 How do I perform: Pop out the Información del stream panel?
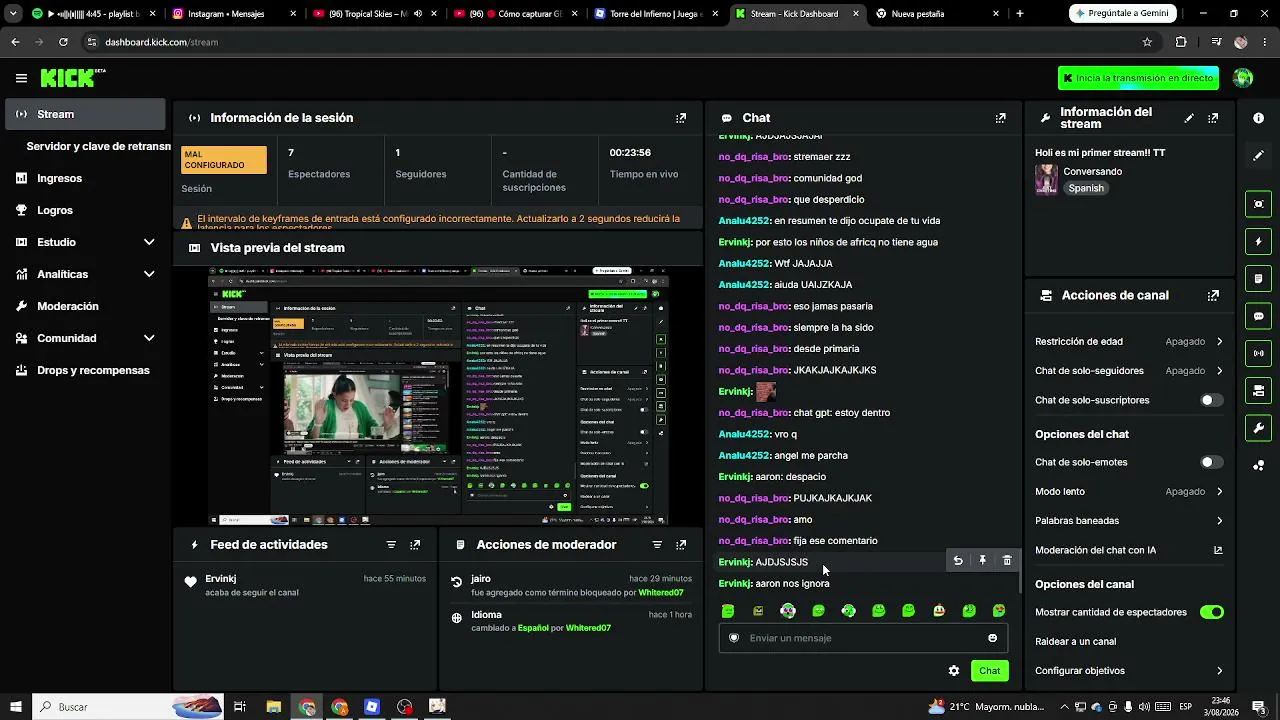click(x=1213, y=118)
